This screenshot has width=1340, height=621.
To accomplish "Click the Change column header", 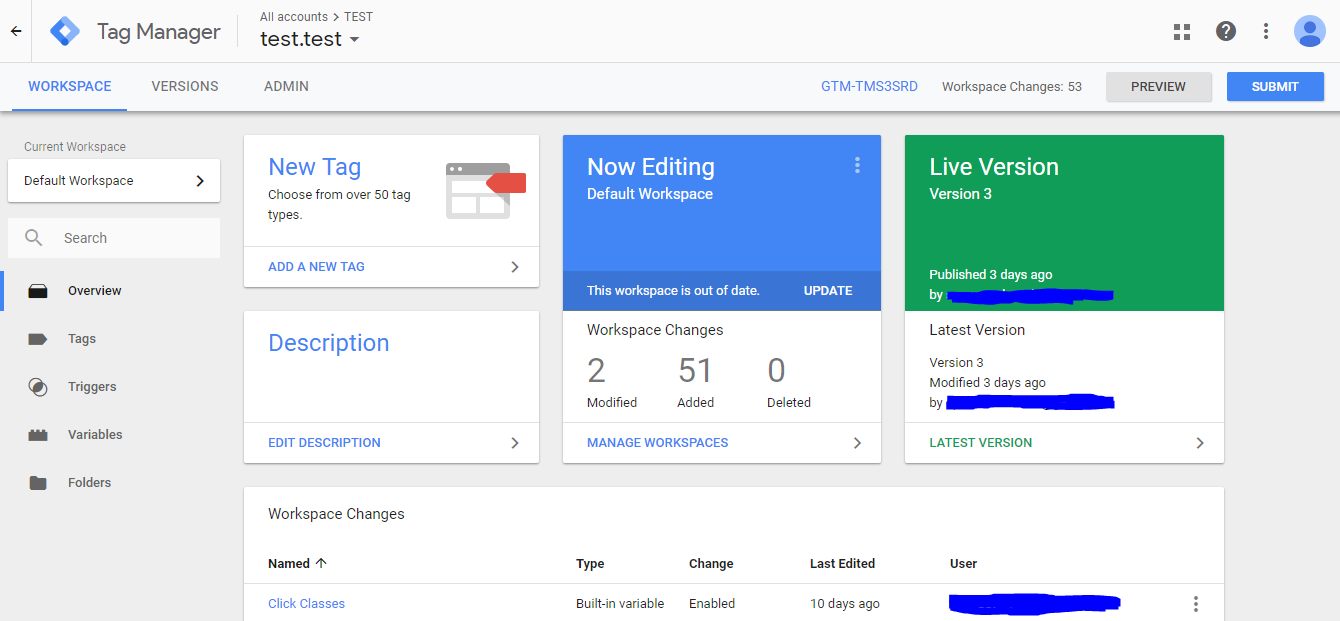I will click(711, 564).
